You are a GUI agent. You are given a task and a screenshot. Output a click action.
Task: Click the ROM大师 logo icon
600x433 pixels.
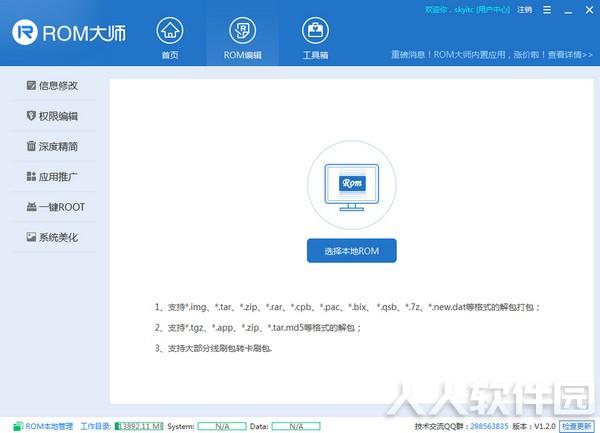pos(25,32)
